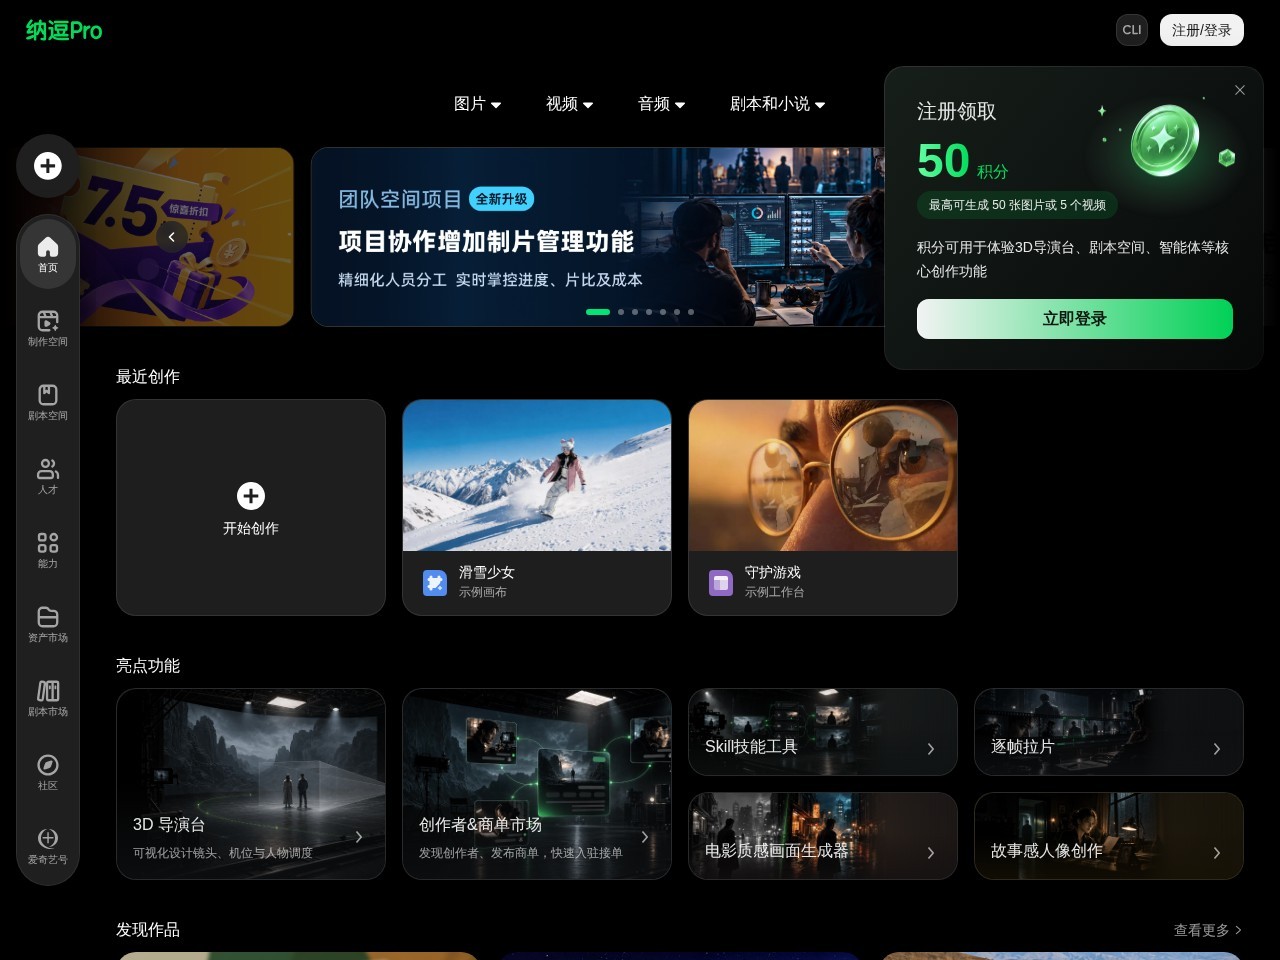
Task: Open the 创作者&商单市场 feature card
Action: (537, 784)
